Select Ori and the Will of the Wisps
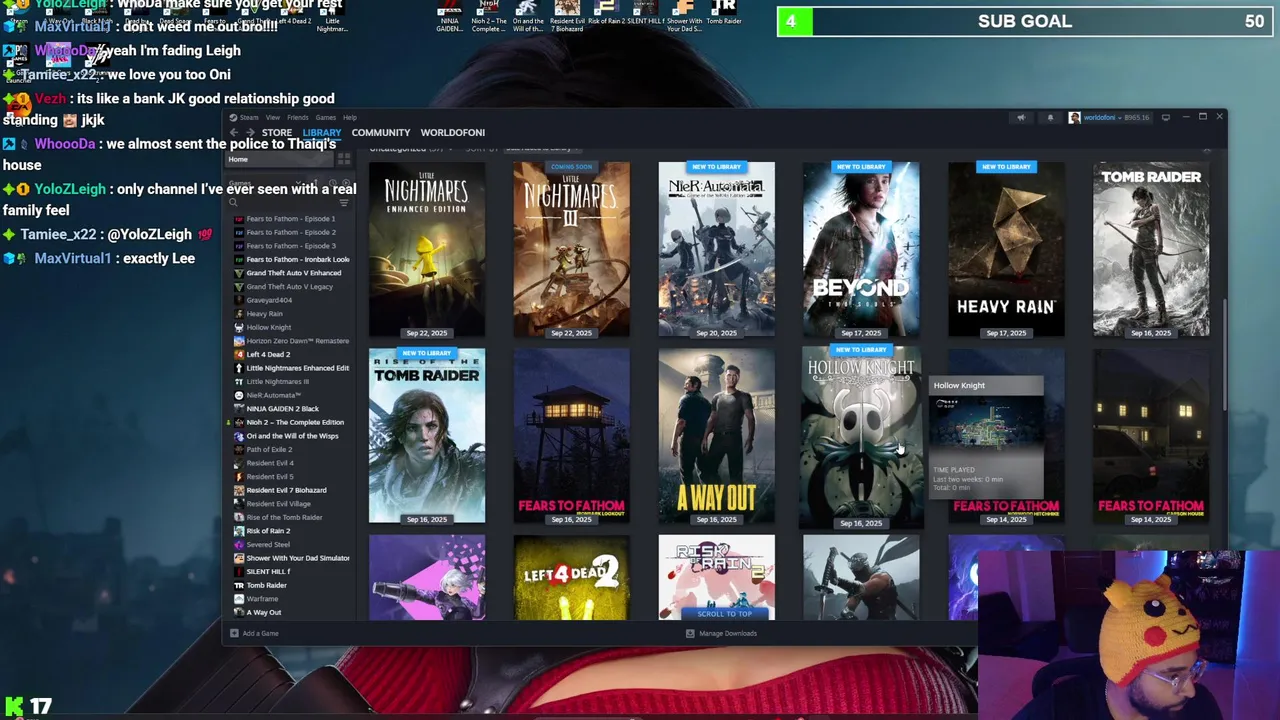Viewport: 1280px width, 720px height. click(292, 436)
